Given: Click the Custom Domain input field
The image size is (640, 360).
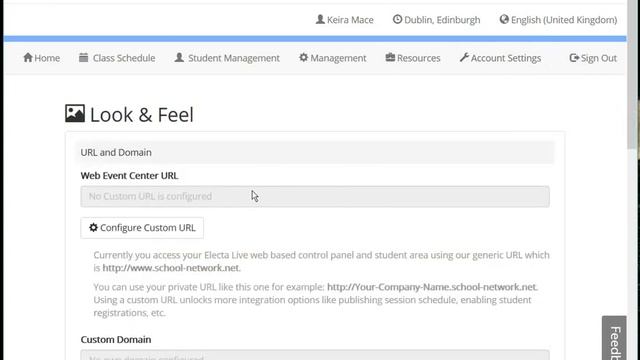Looking at the screenshot, I should (315, 355).
